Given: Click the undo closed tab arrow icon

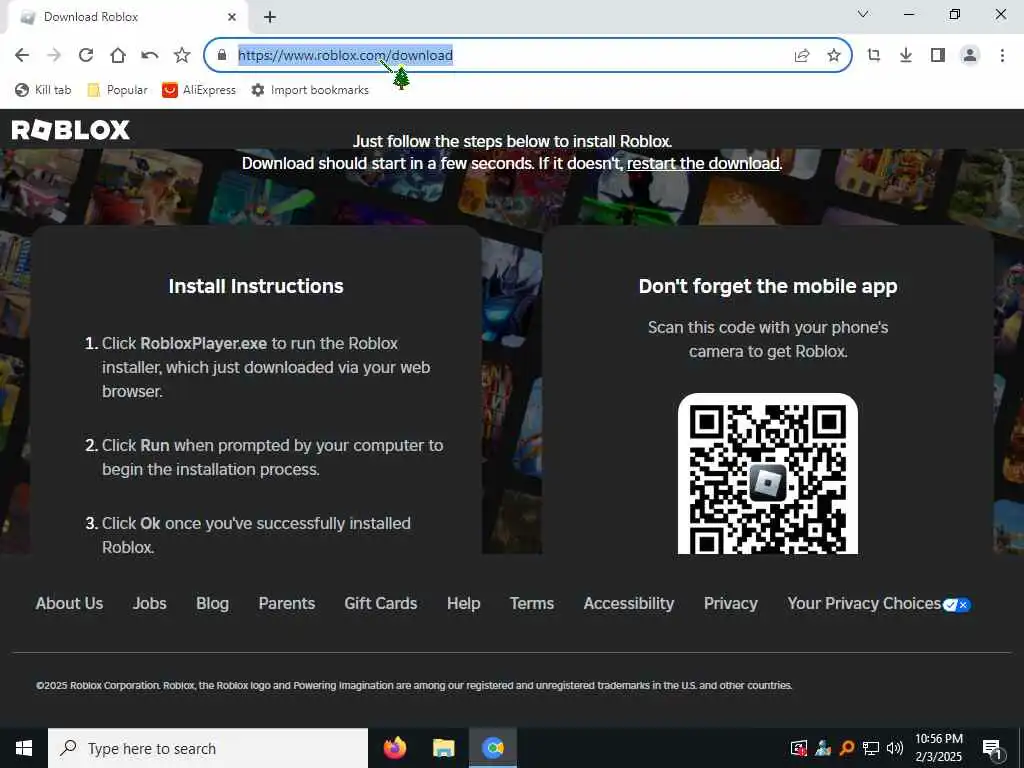Looking at the screenshot, I should click(x=150, y=56).
